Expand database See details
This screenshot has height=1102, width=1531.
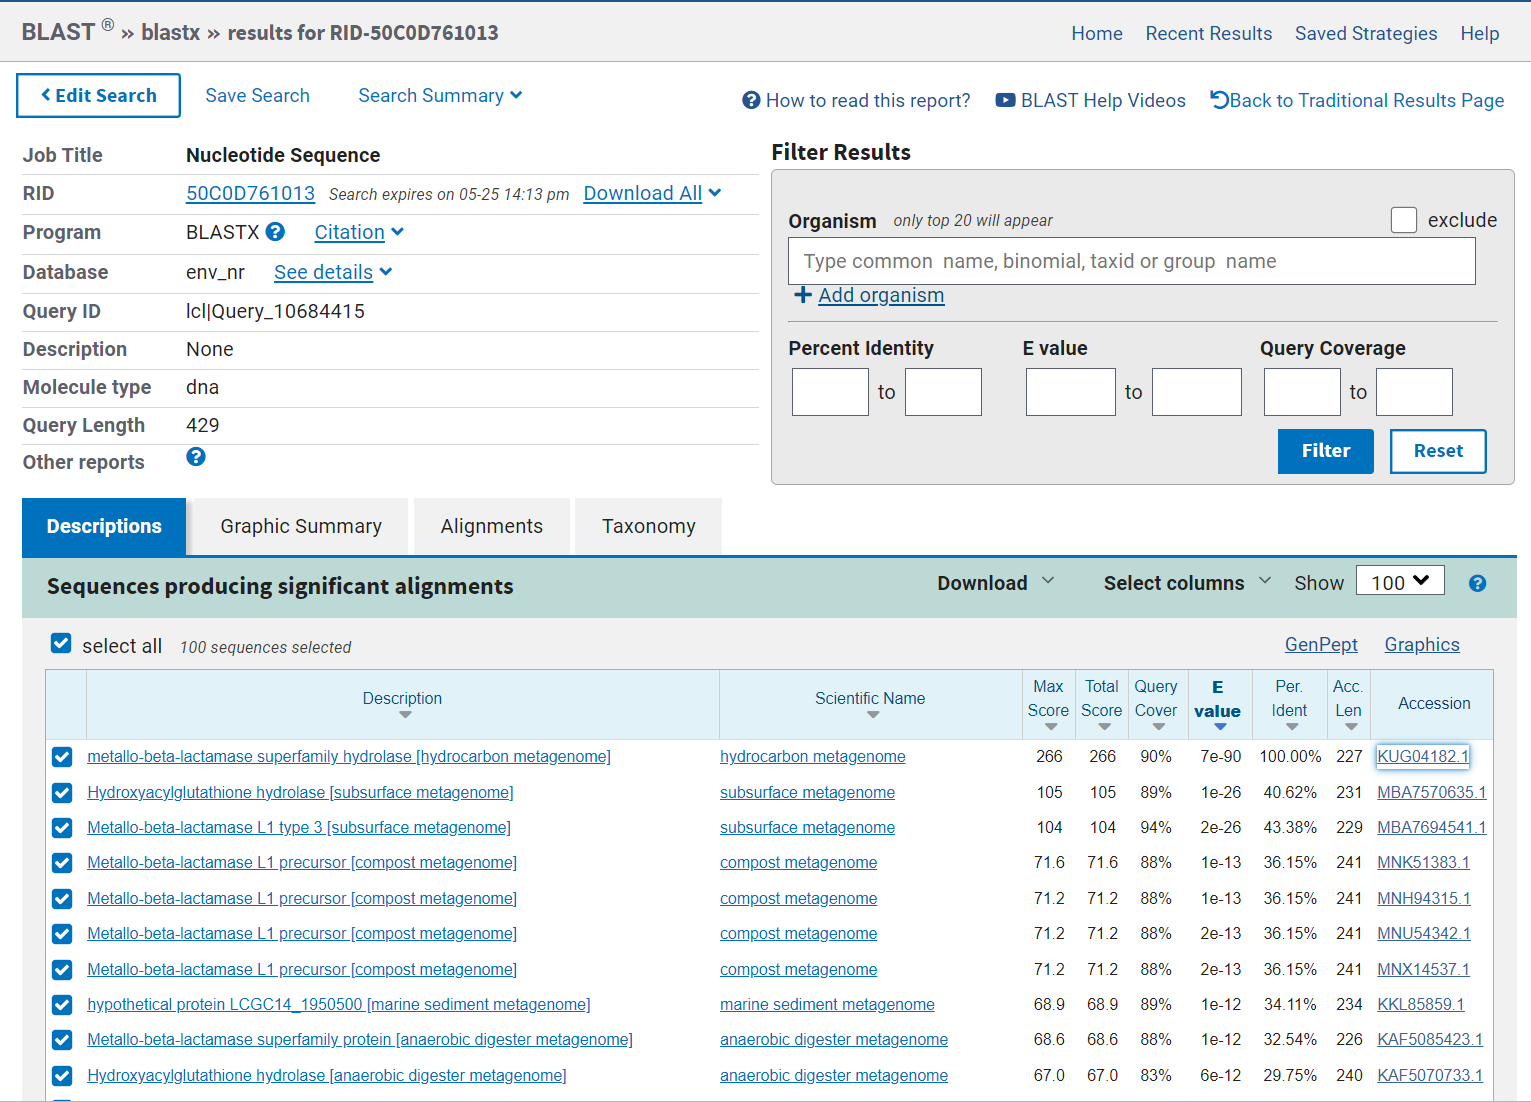click(x=333, y=272)
